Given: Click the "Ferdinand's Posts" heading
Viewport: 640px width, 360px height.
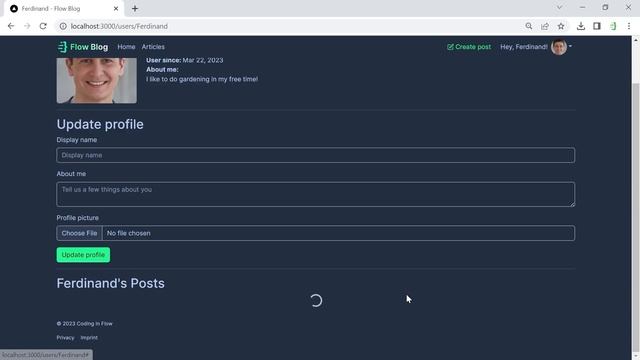Looking at the screenshot, I should click(111, 283).
